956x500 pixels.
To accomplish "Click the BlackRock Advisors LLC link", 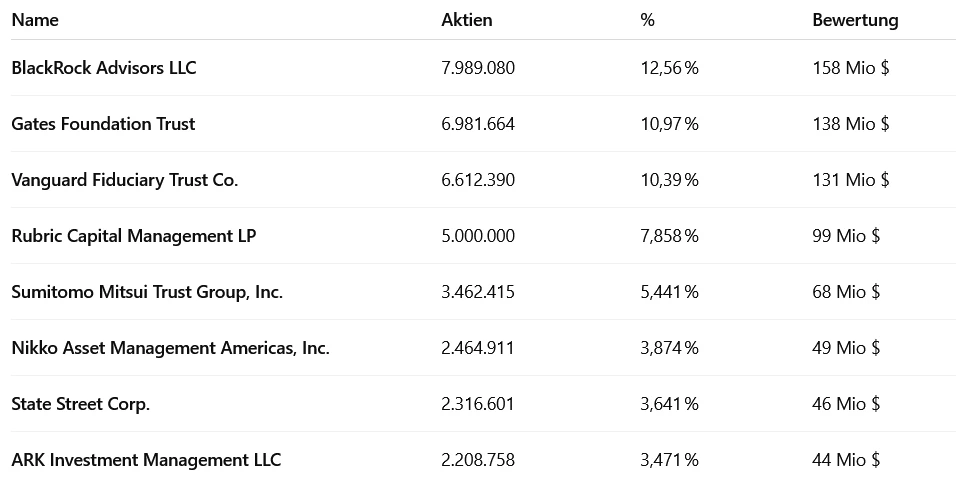I will (104, 68).
